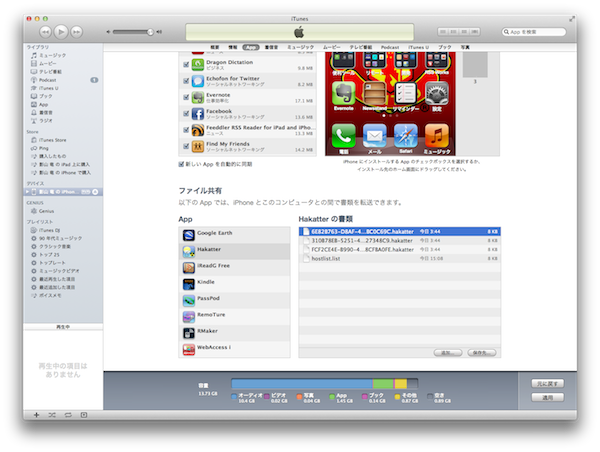The height and width of the screenshot is (452, 600).
Task: Click the orange Music icon in the dock
Action: pyautogui.click(x=437, y=135)
